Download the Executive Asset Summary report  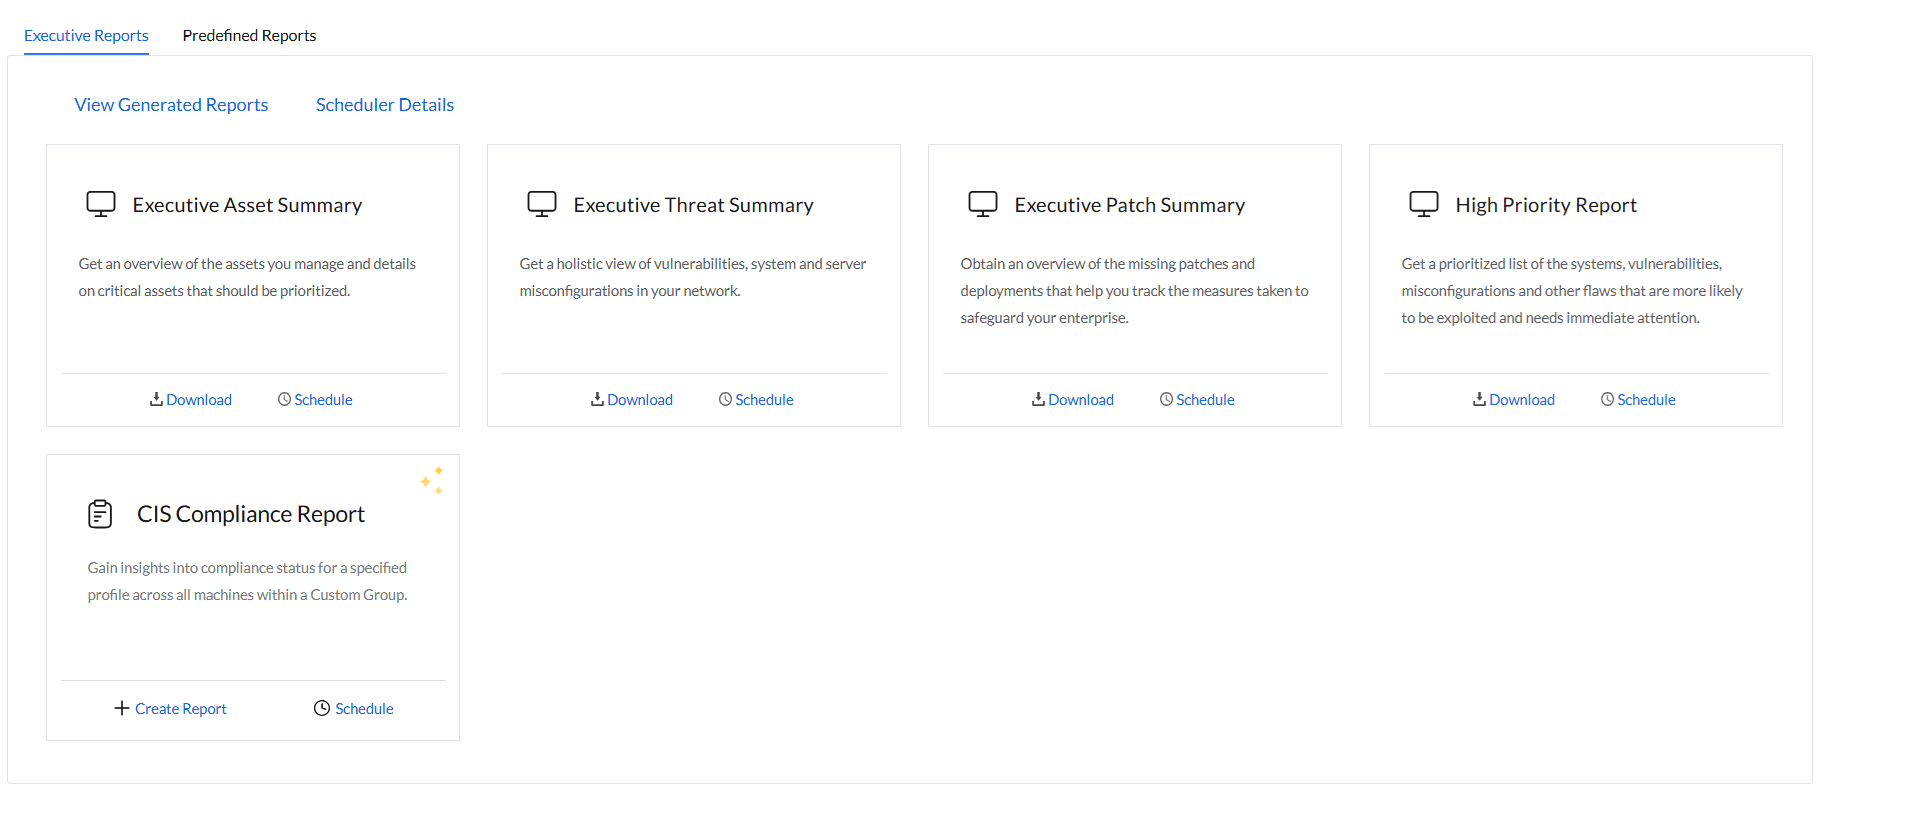coord(191,400)
